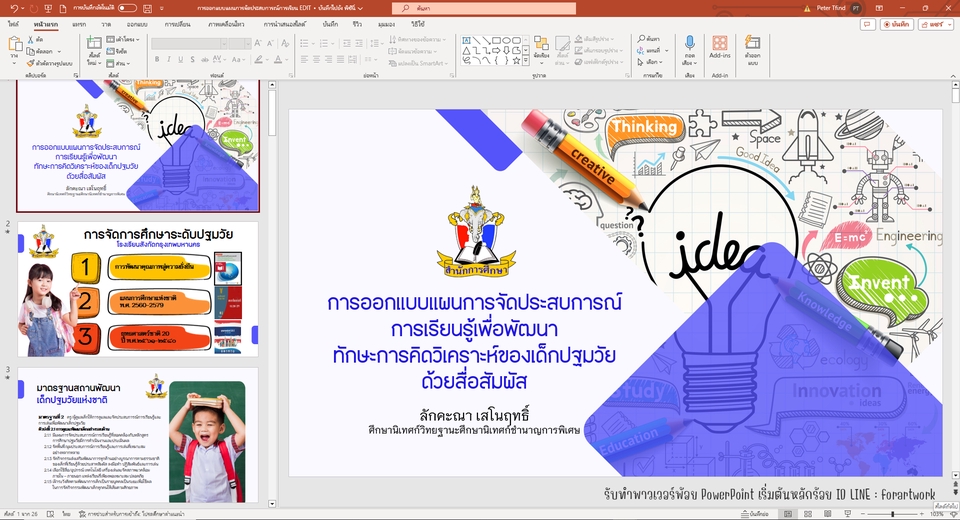Open the slide Layout dropdown
This screenshot has height=520, width=960.
pos(123,39)
